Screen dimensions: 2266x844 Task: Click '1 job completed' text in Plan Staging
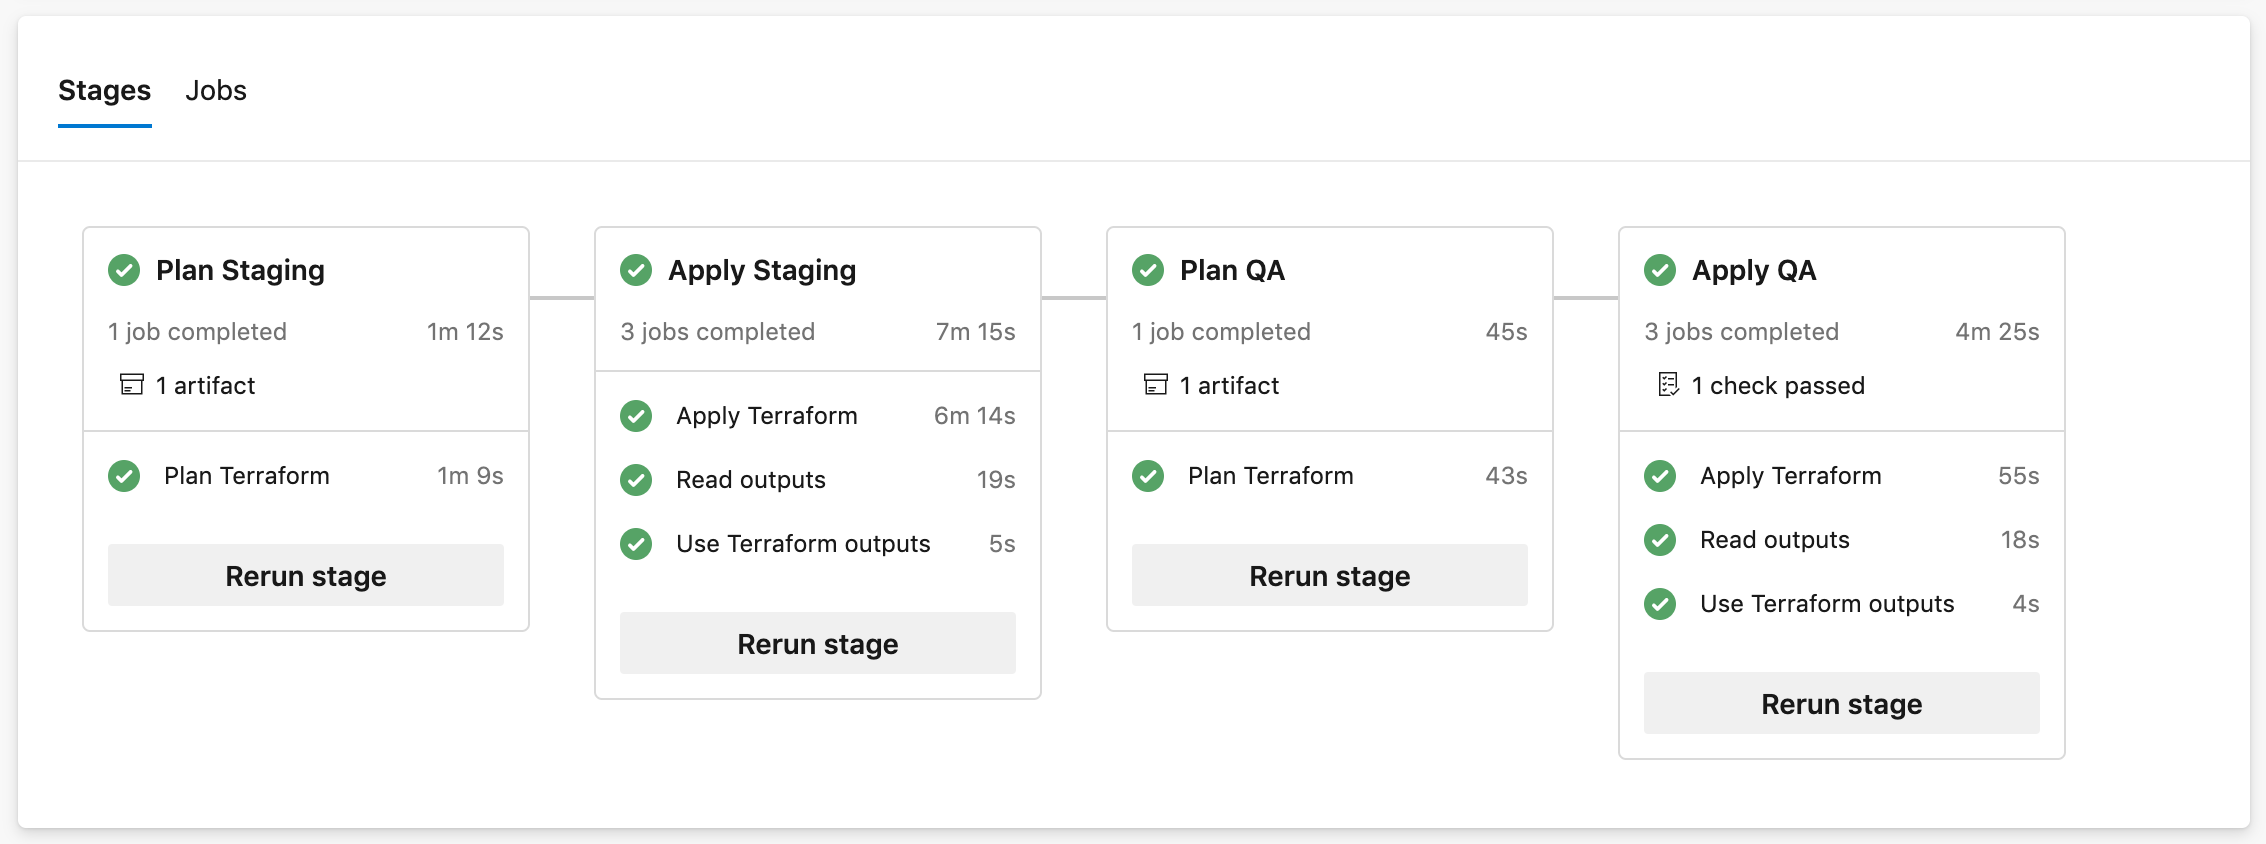click(x=197, y=332)
